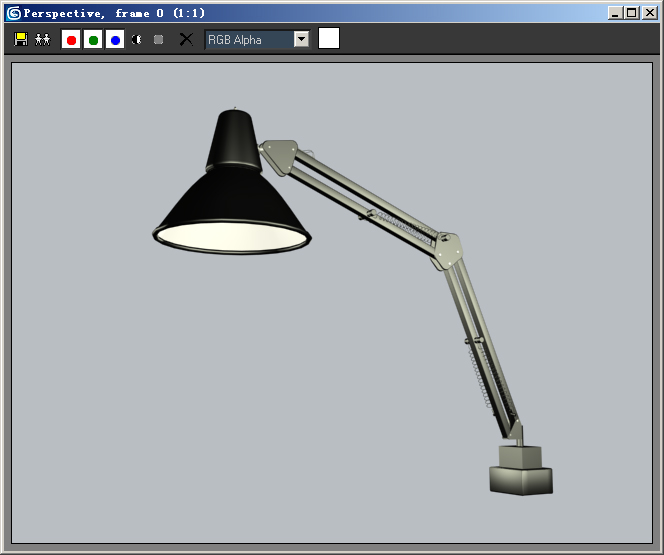Maximize the Perspective render window

click(x=631, y=13)
